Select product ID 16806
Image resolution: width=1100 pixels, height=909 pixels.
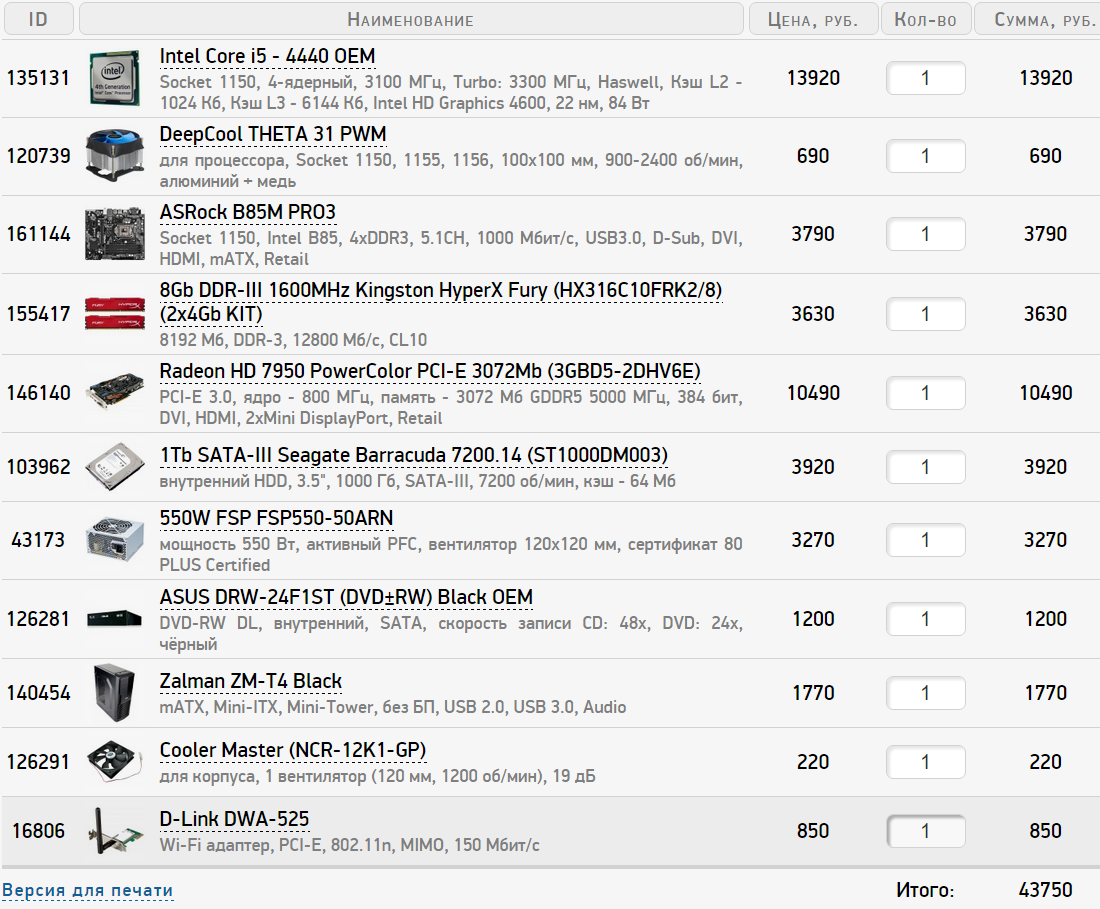click(39, 831)
